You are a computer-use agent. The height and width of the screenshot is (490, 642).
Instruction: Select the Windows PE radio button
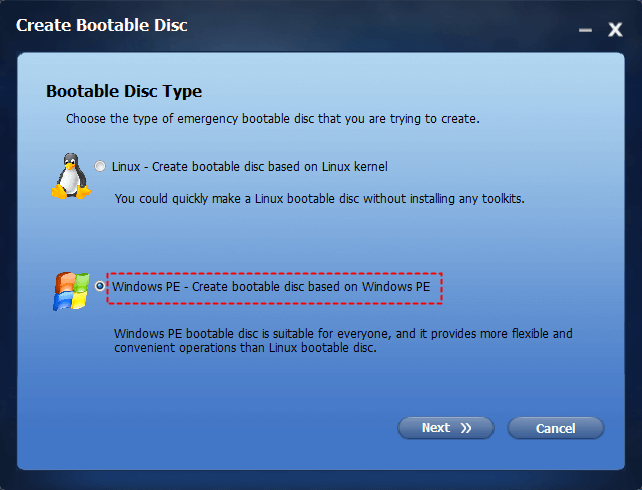(x=99, y=286)
